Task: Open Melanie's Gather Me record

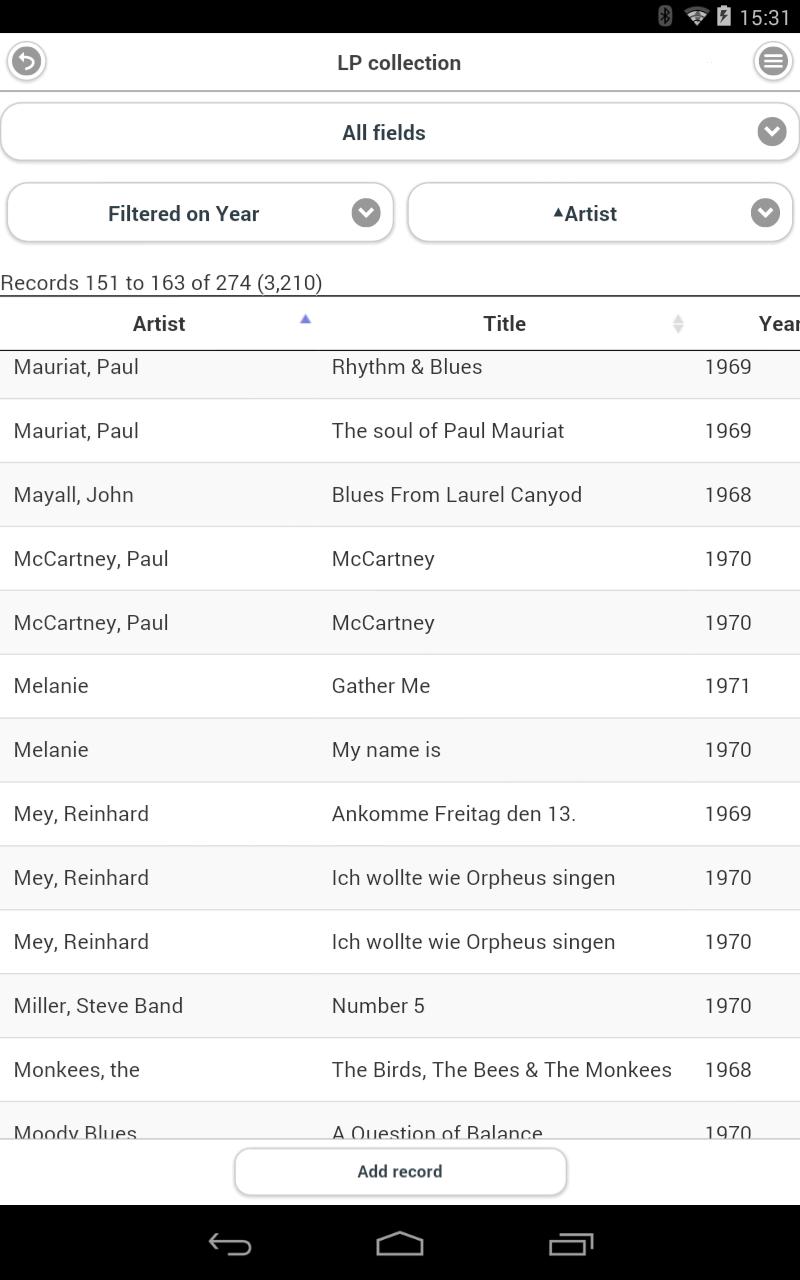Action: click(381, 686)
